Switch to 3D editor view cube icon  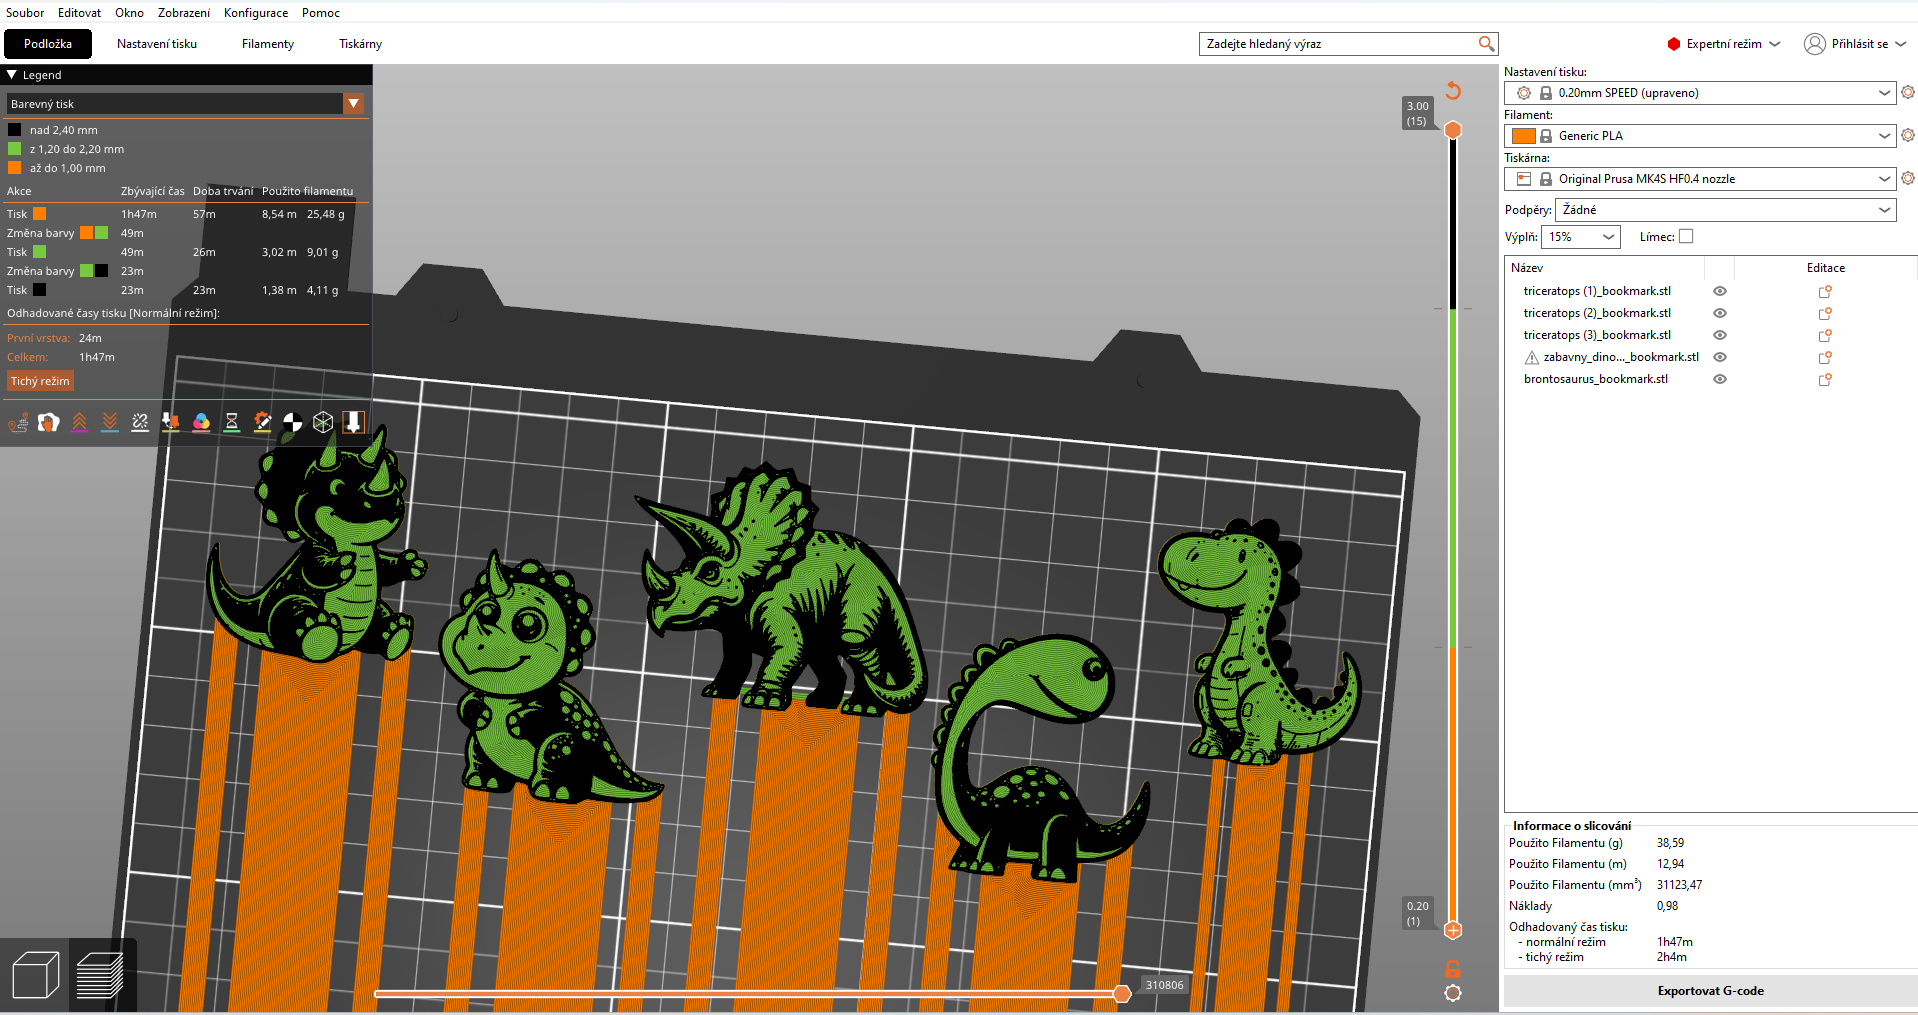click(x=35, y=975)
